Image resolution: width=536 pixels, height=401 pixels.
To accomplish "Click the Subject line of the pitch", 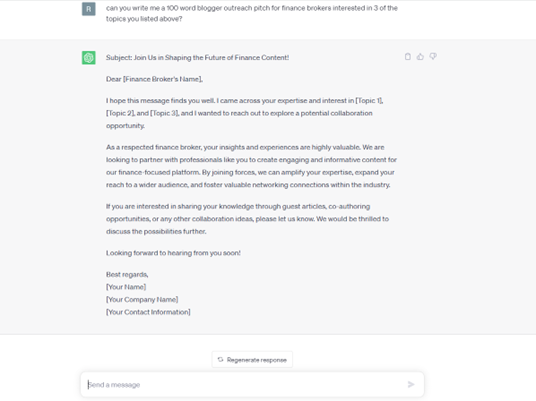I will pos(197,57).
